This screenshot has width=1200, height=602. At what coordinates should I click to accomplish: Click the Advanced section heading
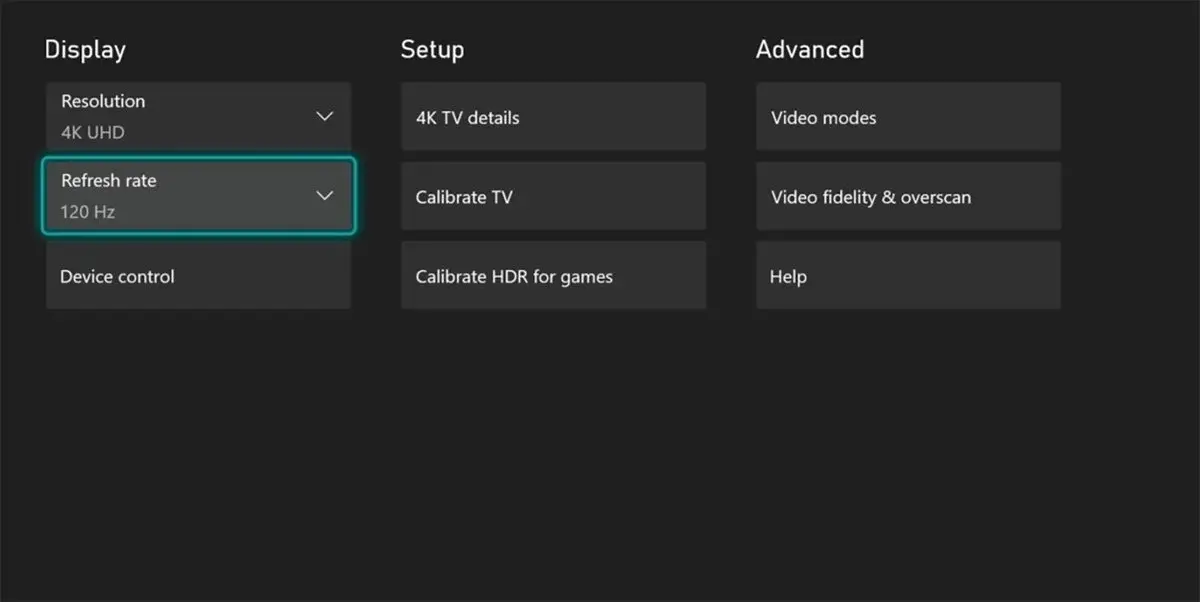tap(810, 49)
